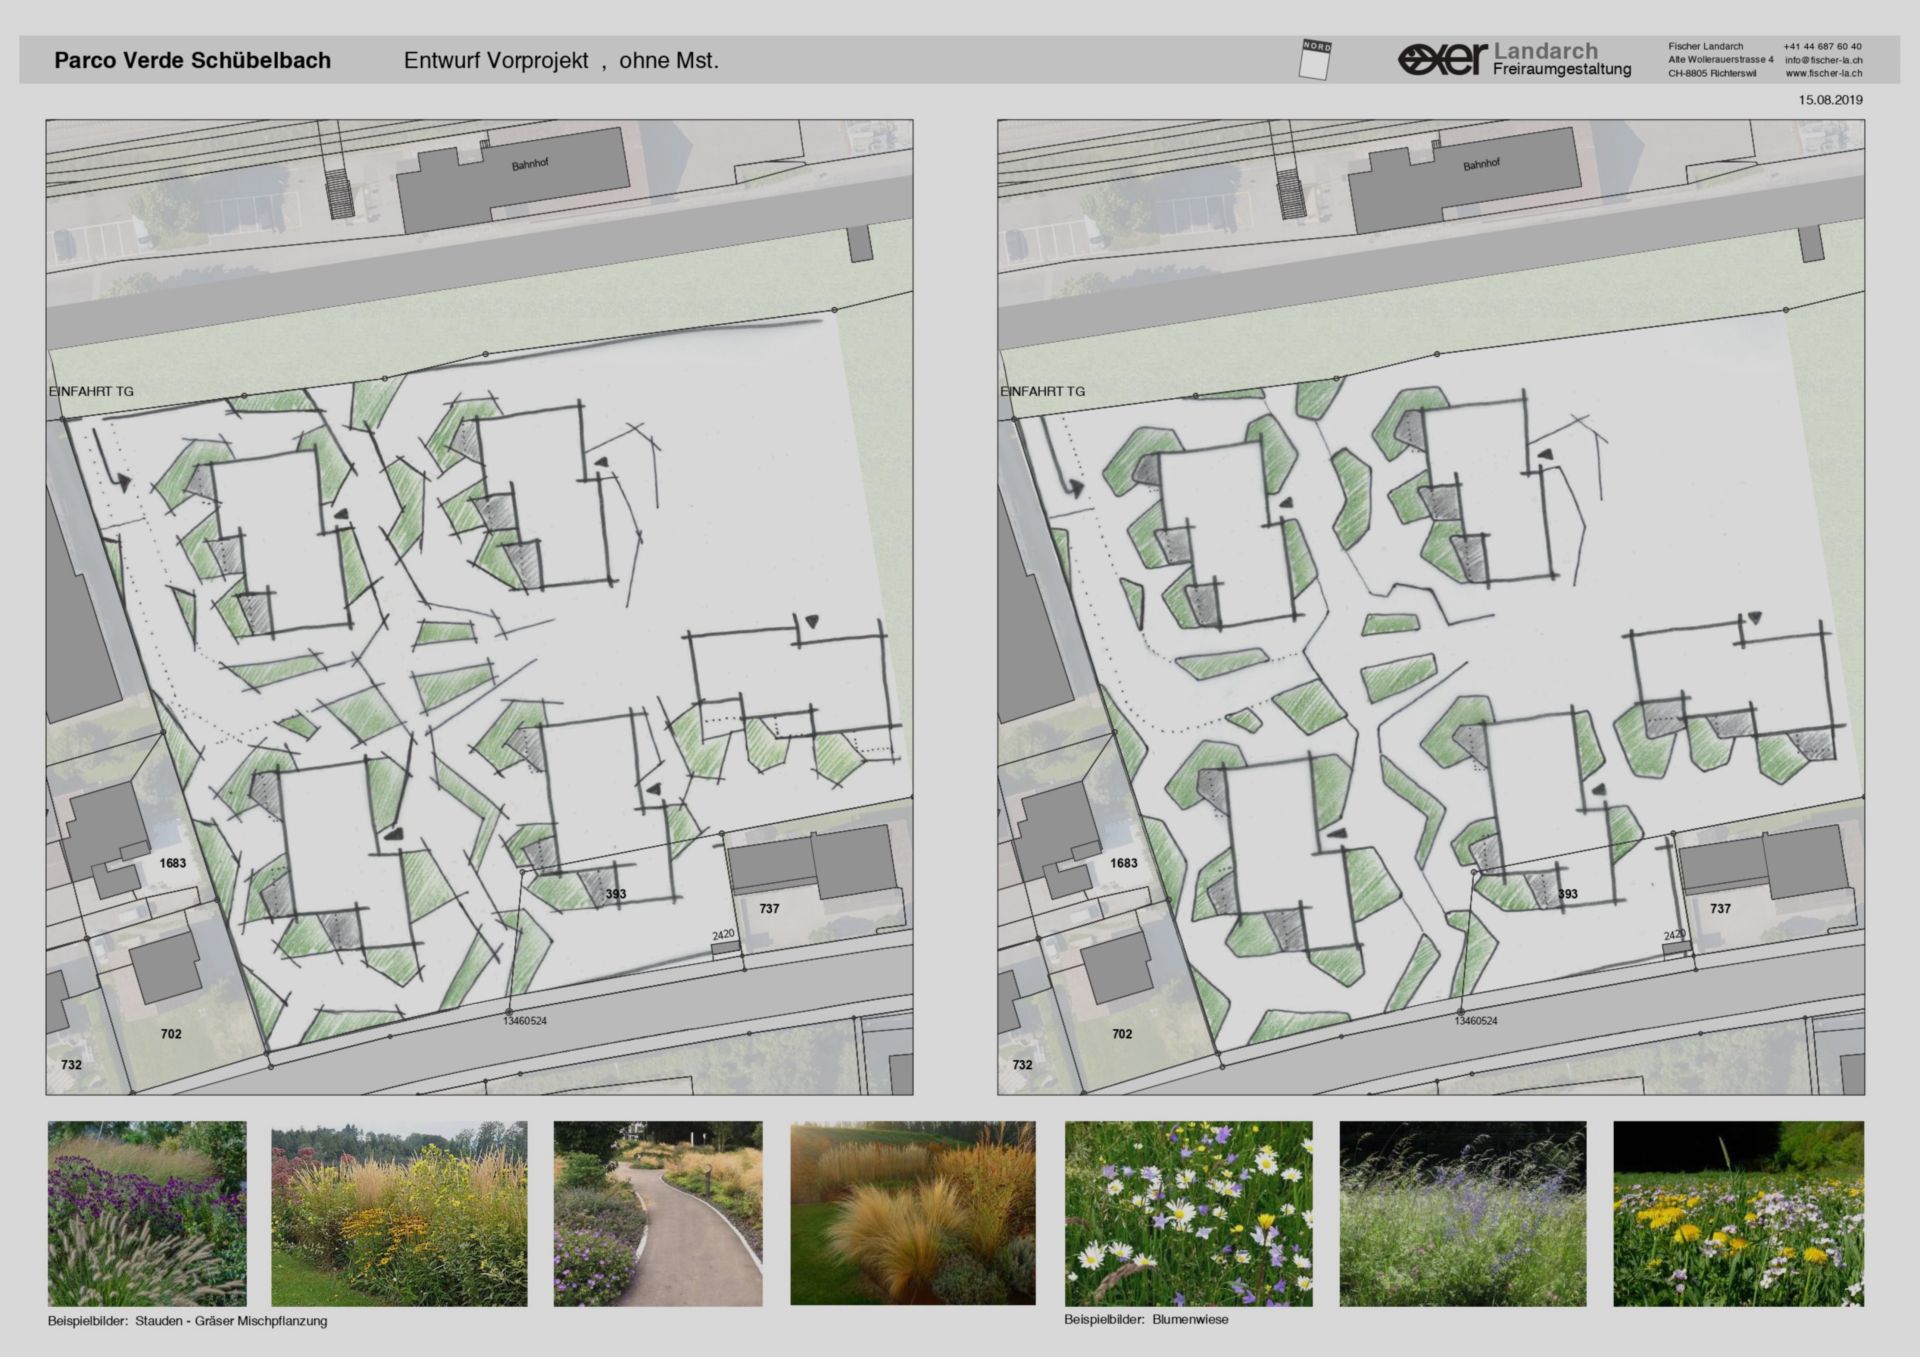
Task: Open the curved garden path photo
Action: click(658, 1212)
